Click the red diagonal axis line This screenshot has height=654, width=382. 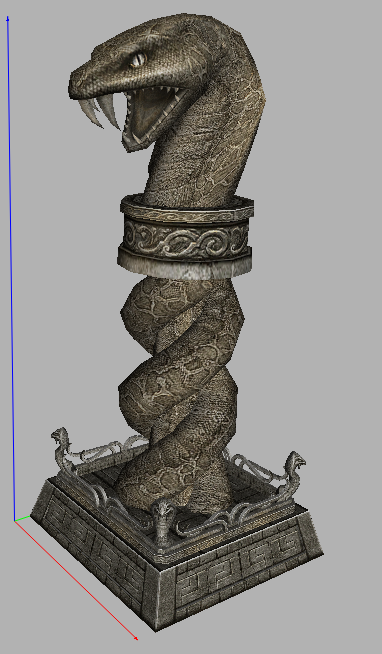[76, 580]
